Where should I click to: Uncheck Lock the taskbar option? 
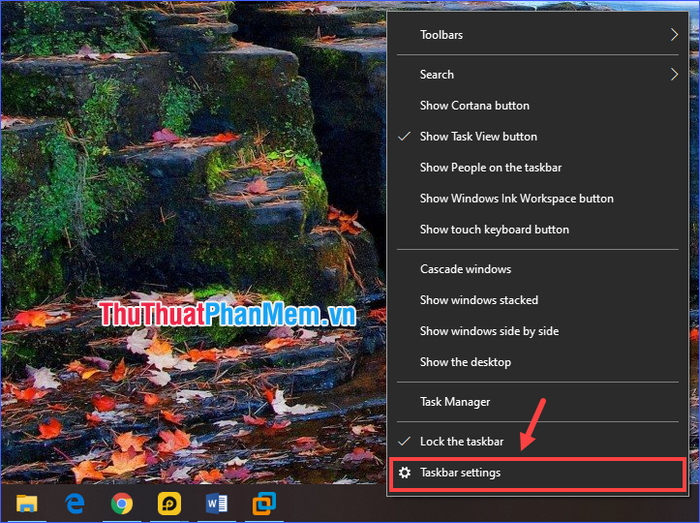(x=538, y=442)
